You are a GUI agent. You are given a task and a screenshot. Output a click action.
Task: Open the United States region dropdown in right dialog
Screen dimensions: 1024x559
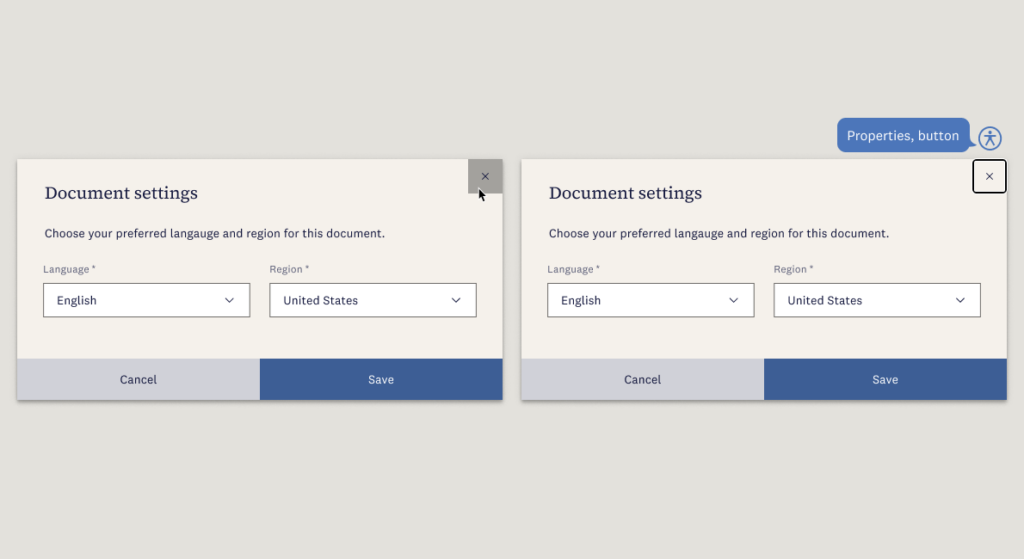877,300
